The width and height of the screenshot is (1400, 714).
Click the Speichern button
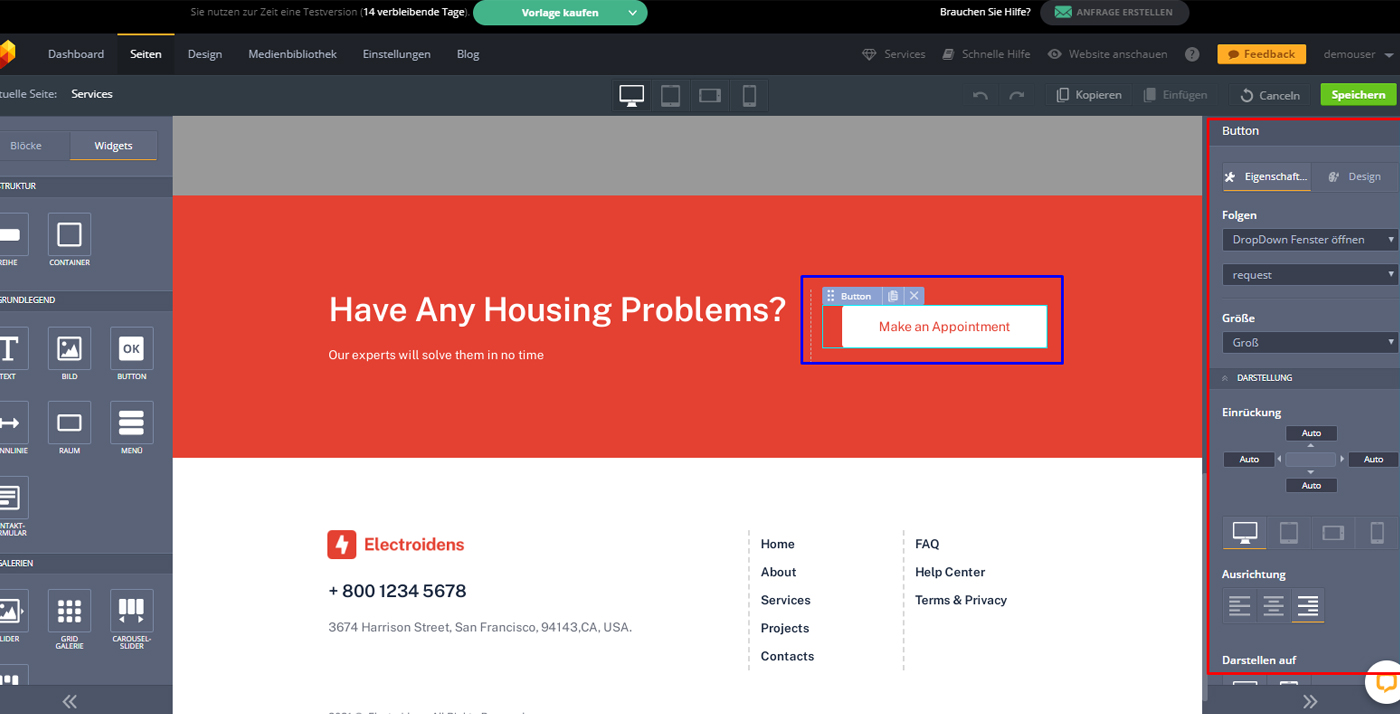1358,95
